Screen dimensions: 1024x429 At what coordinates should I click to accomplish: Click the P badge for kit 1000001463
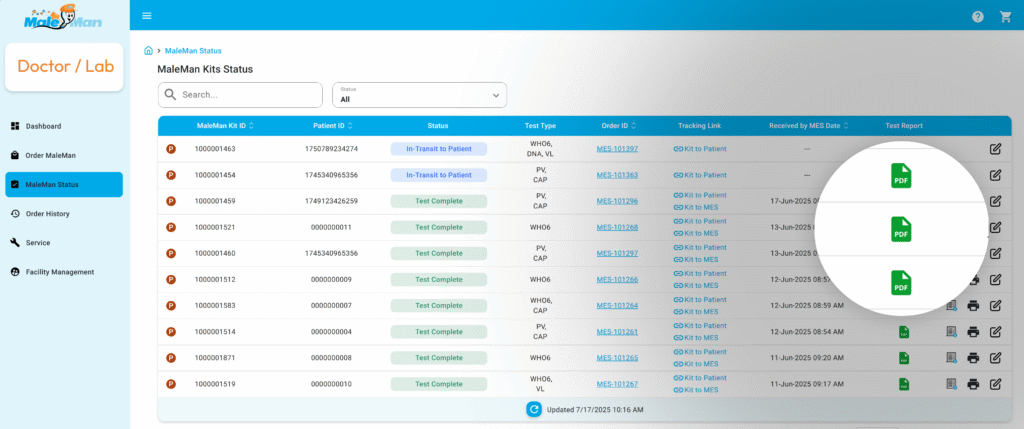pos(171,149)
